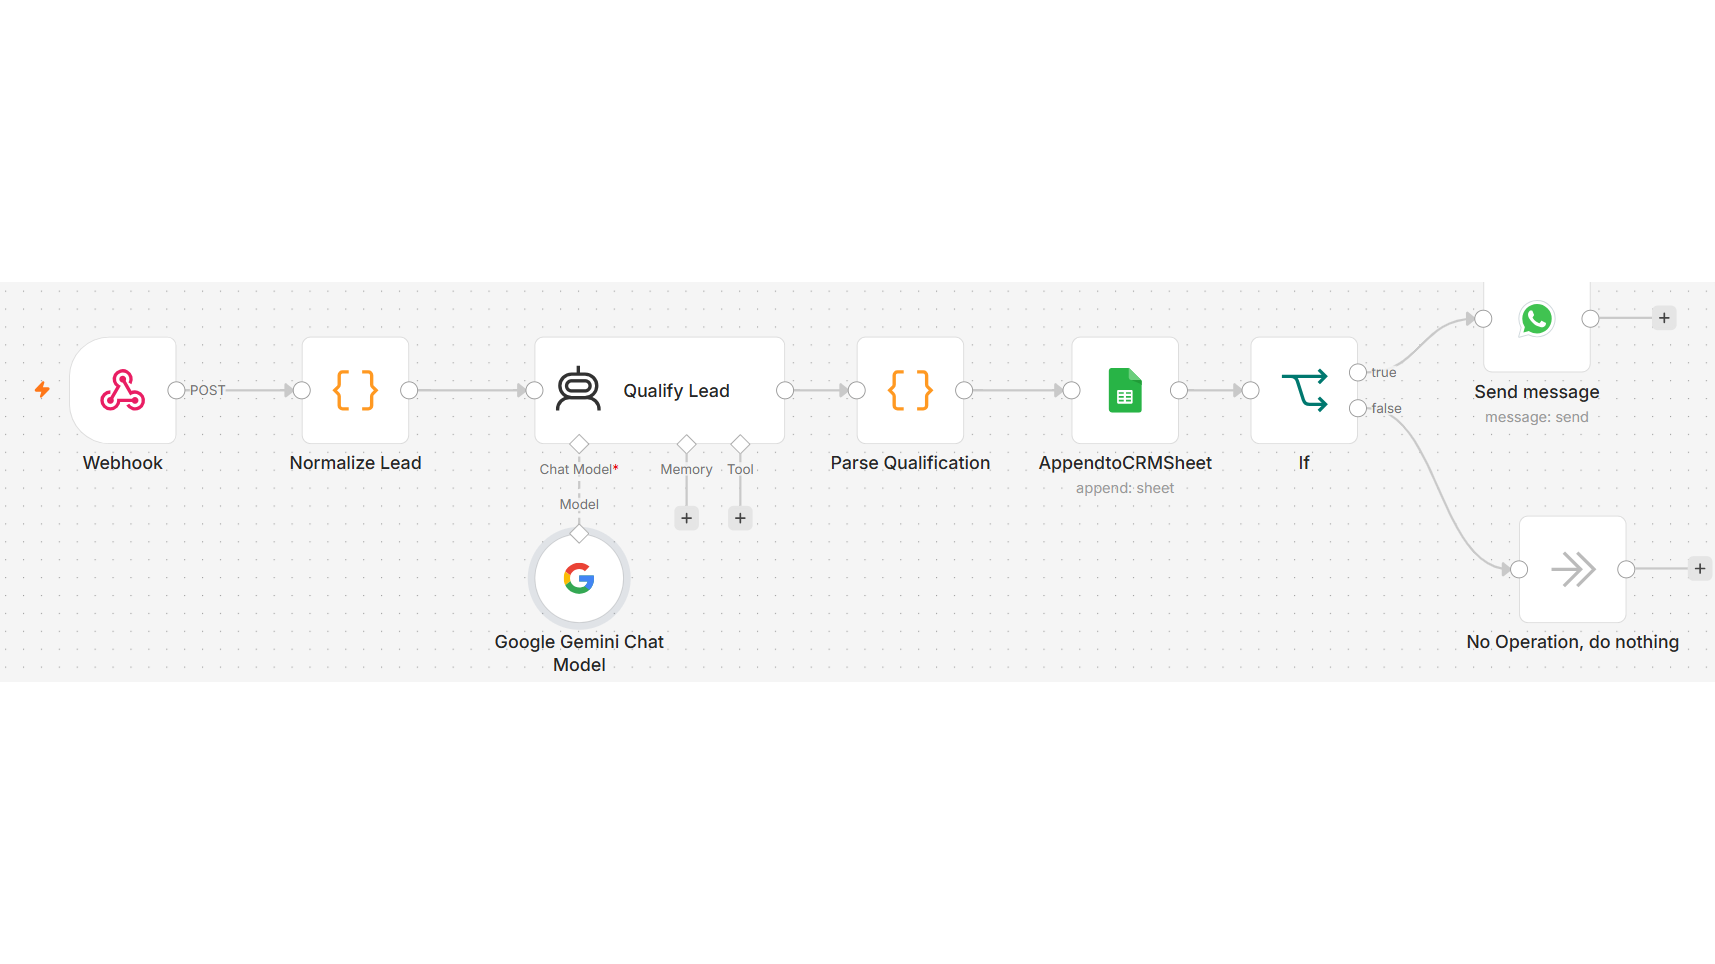This screenshot has height=964, width=1715.
Task: Add node after No Operation
Action: [1700, 569]
